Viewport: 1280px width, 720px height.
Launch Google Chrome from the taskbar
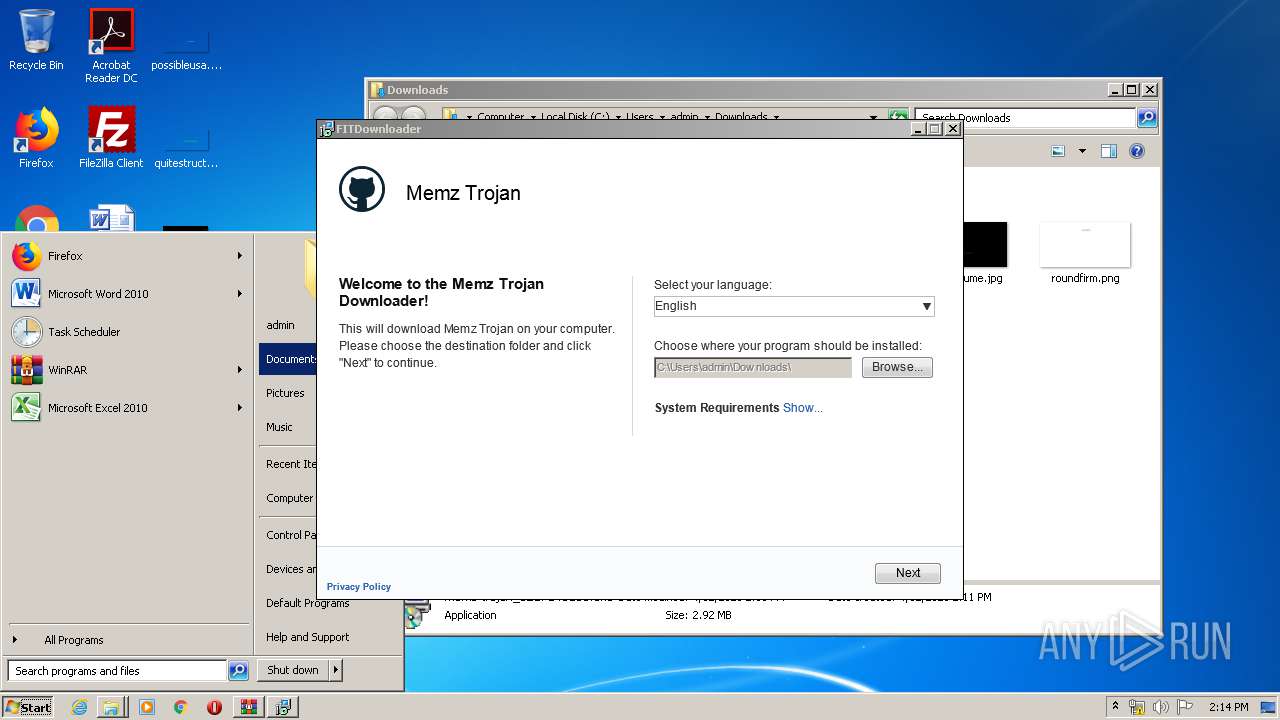coord(180,707)
